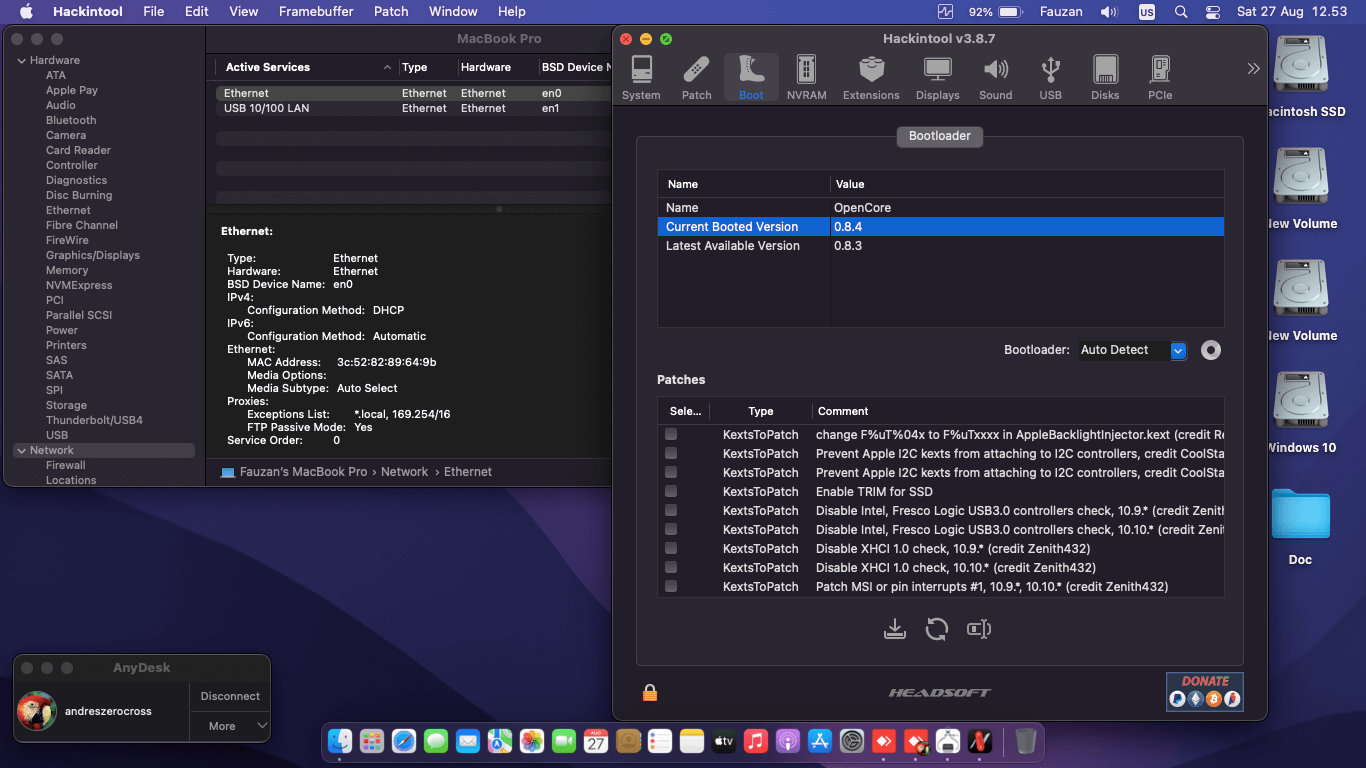
Task: Switch to the USB toolbar section
Action: [x=1050, y=77]
